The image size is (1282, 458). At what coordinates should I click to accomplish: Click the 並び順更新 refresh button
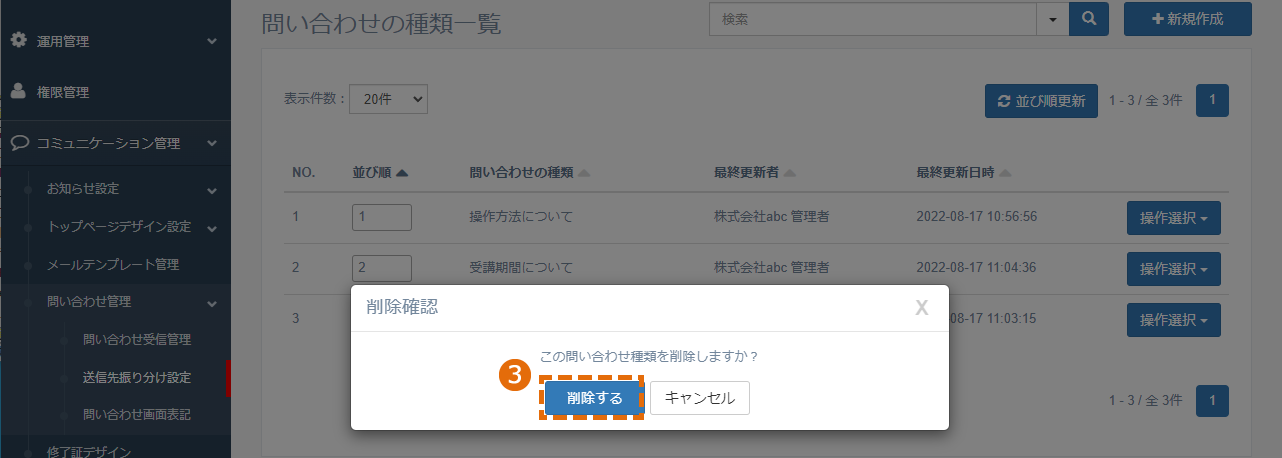[x=1041, y=101]
